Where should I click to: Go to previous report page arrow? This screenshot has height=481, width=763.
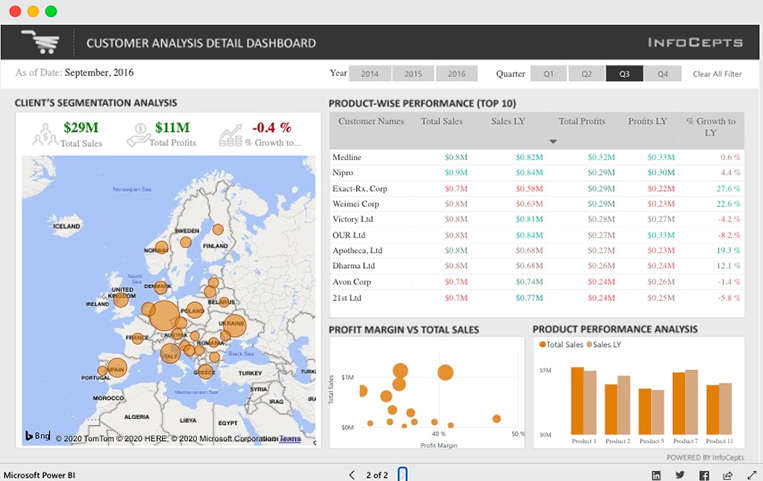pos(352,475)
